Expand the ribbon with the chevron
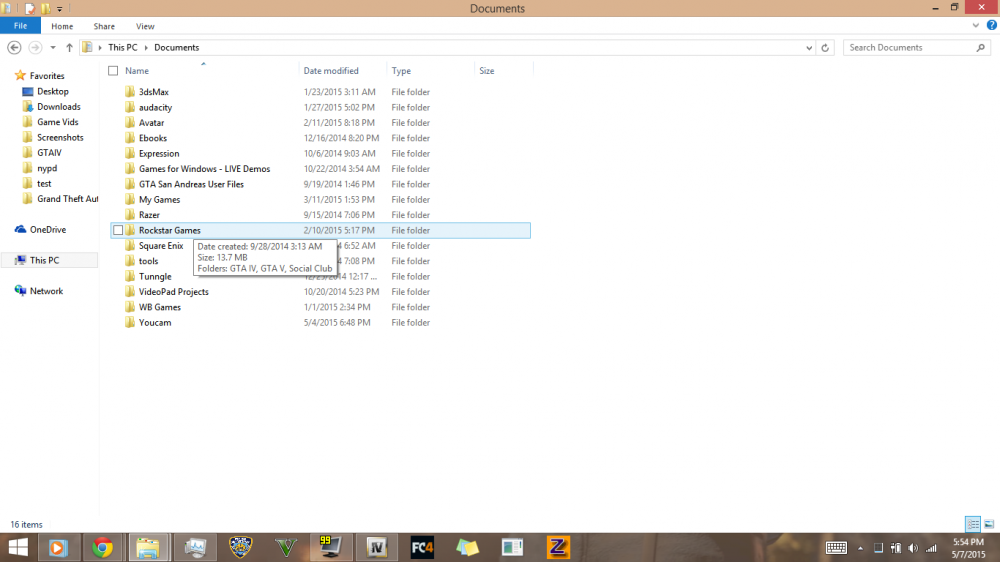 coord(976,26)
